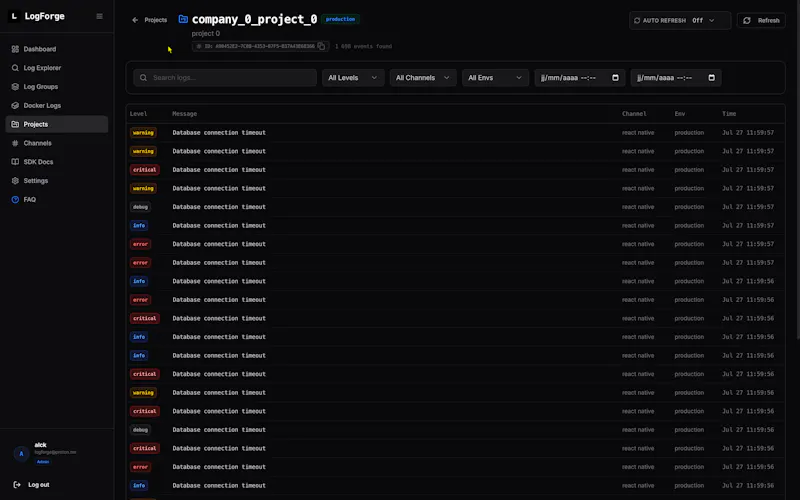800x500 pixels.
Task: Click the production environment badge
Action: (340, 19)
